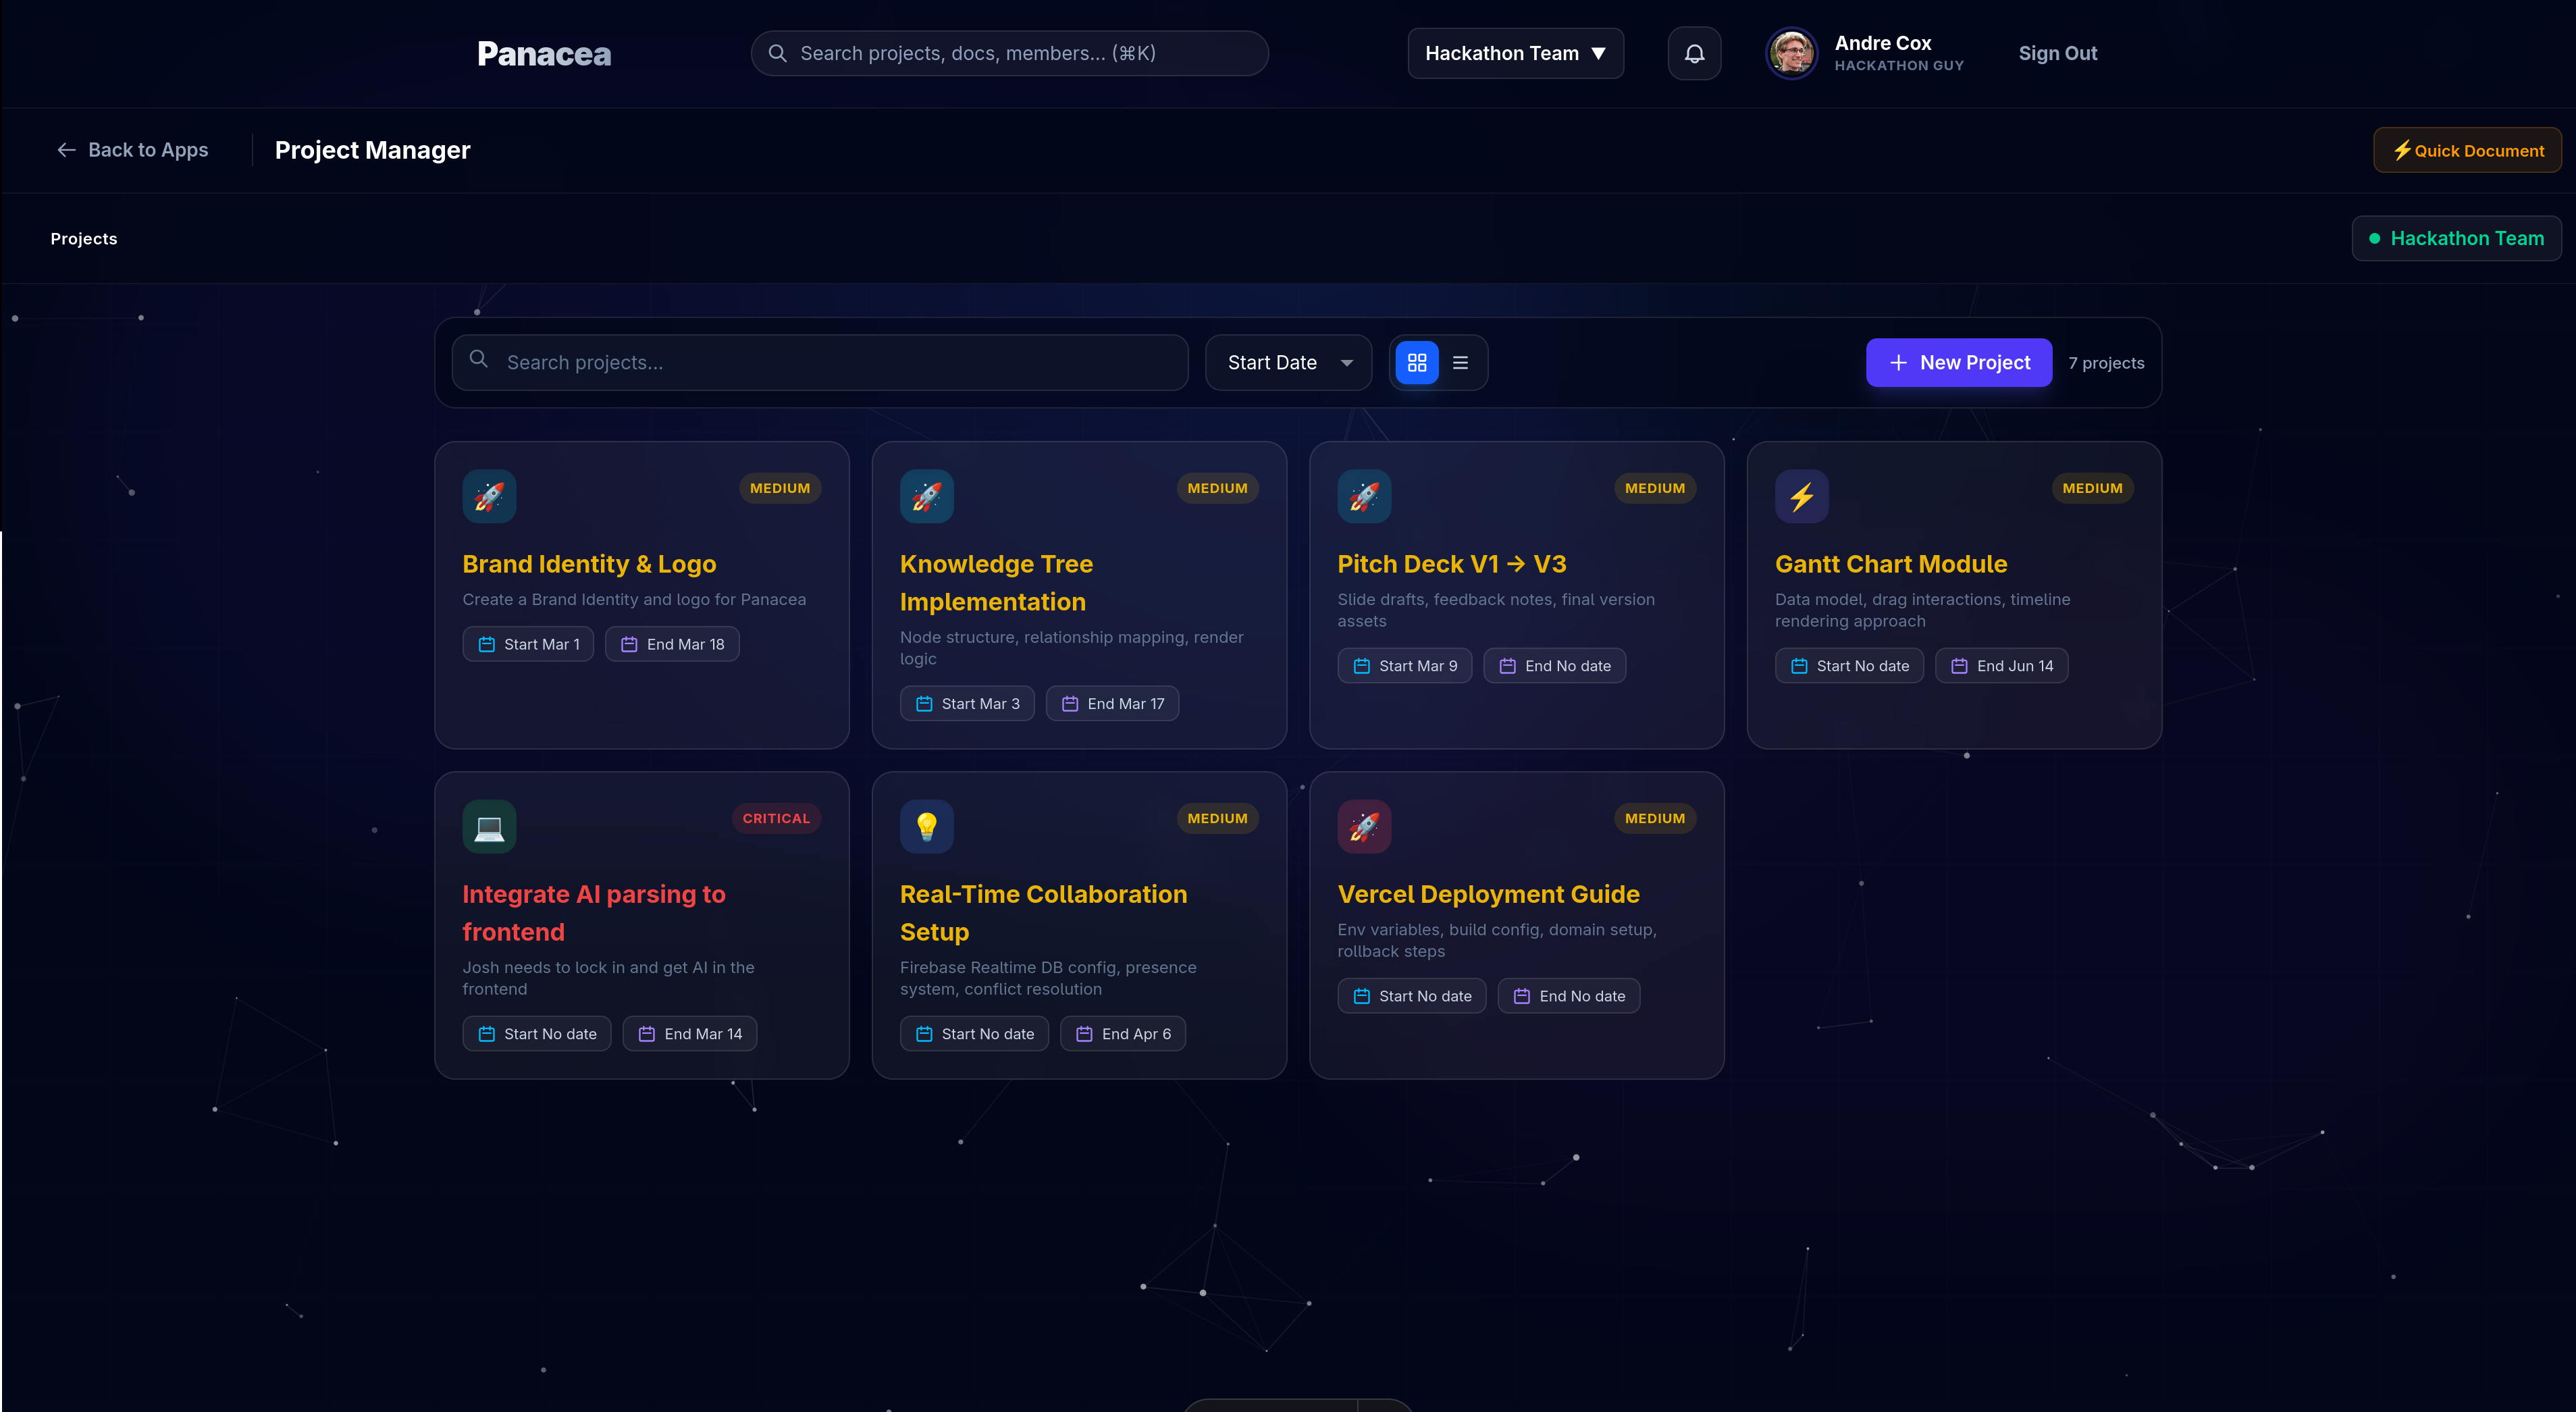
Task: Click Sign Out
Action: pos(2057,54)
